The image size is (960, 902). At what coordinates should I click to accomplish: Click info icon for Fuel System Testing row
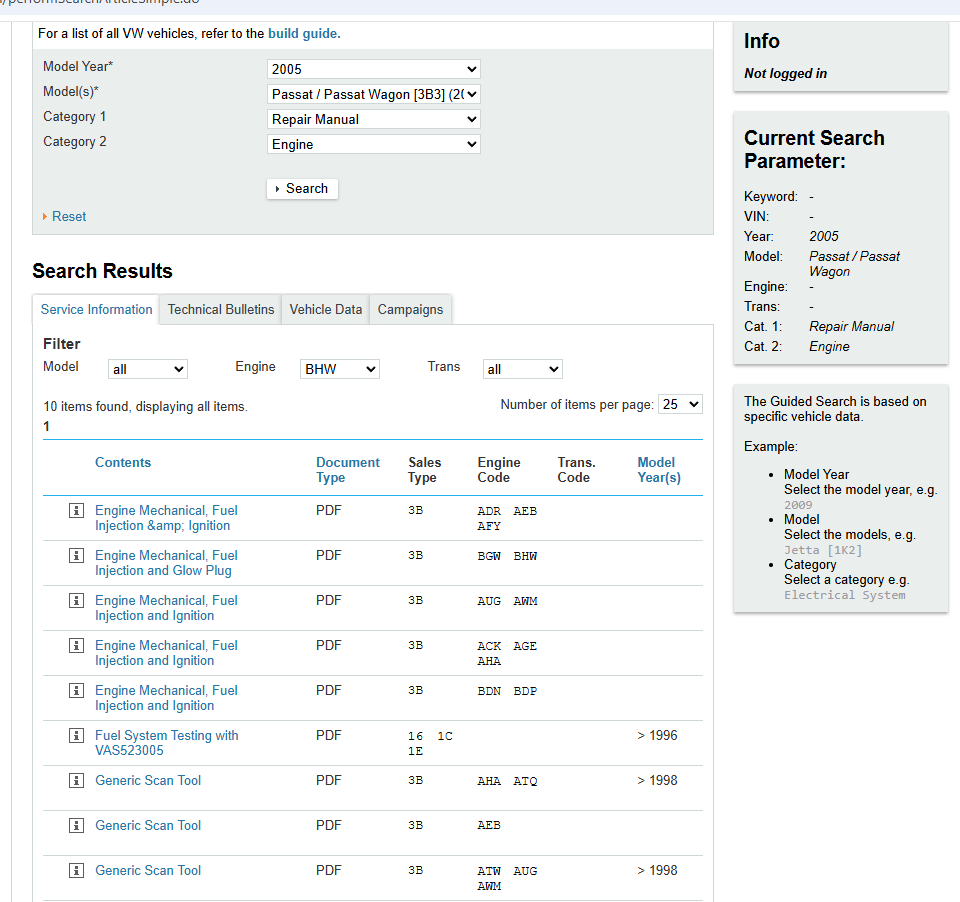[76, 736]
